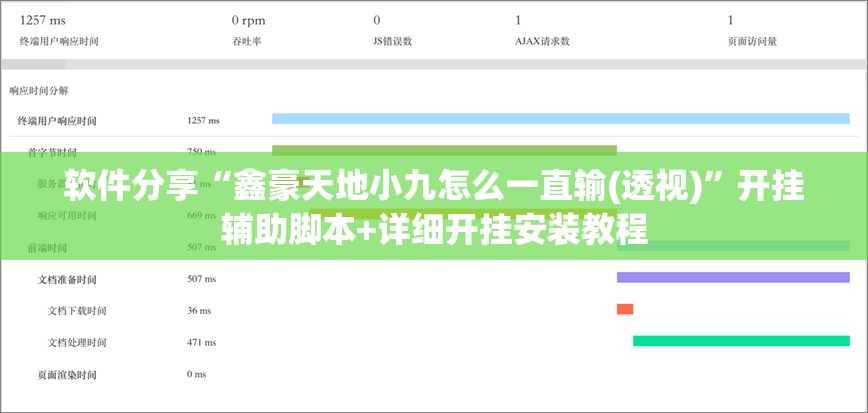The image size is (868, 413).
Task: Select the AJAX请求数 metric label
Action: point(542,42)
